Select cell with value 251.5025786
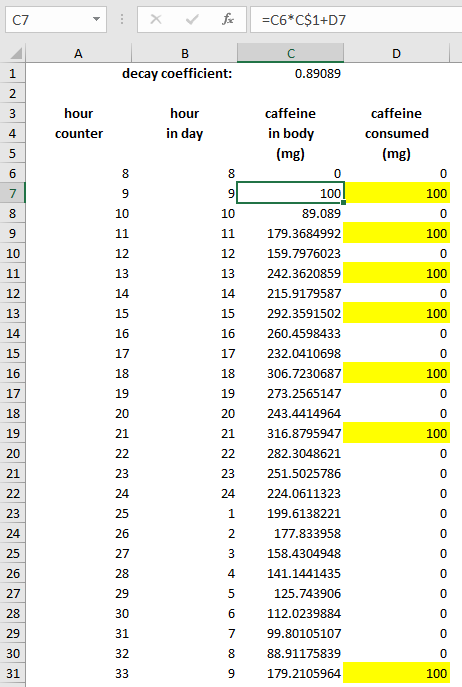This screenshot has height=687, width=462. coord(291,474)
